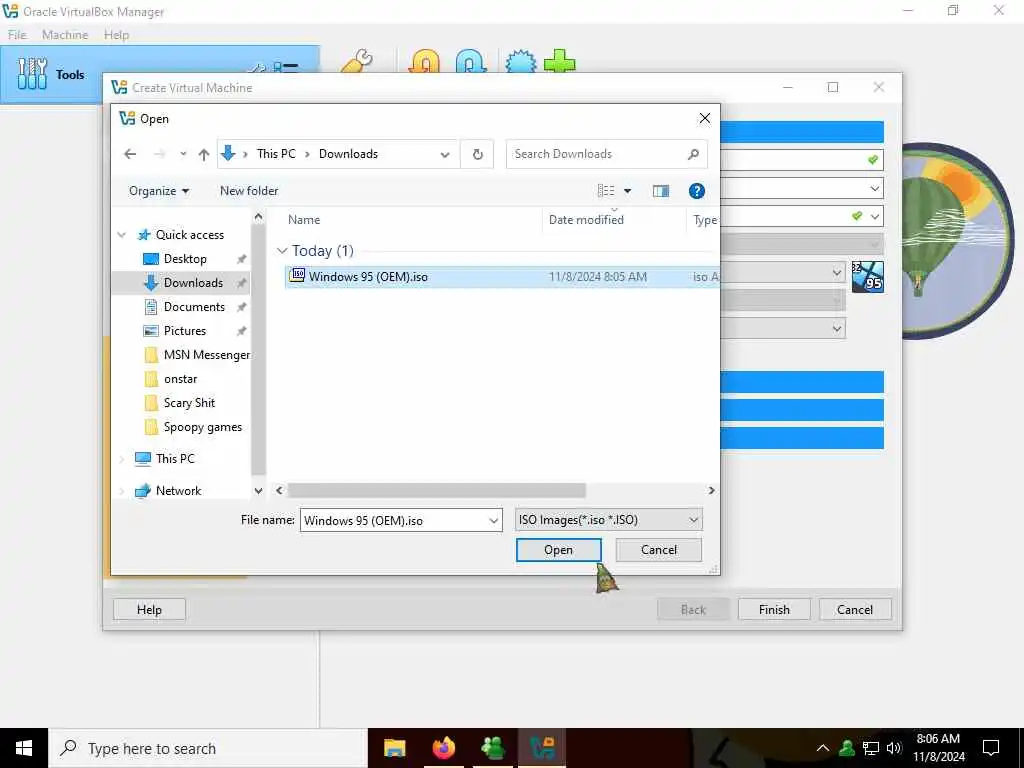Screen dimensions: 1024x768
Task: Click Cancel in Create Virtual Machine window
Action: click(855, 609)
